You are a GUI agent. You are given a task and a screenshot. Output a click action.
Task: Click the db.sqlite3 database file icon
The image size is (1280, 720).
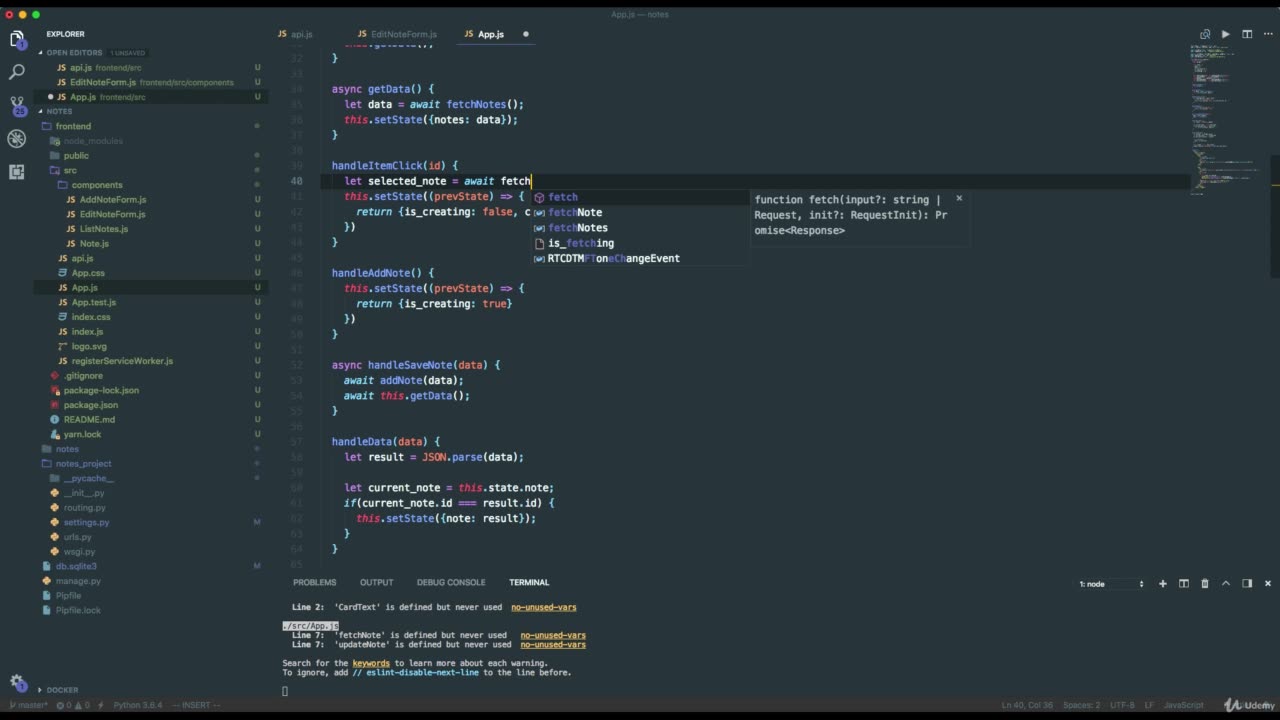(x=47, y=566)
